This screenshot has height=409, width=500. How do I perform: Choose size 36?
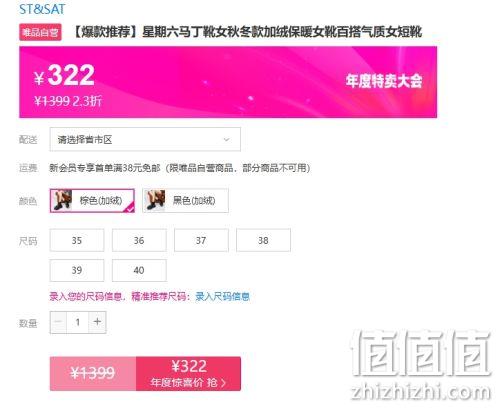139,240
